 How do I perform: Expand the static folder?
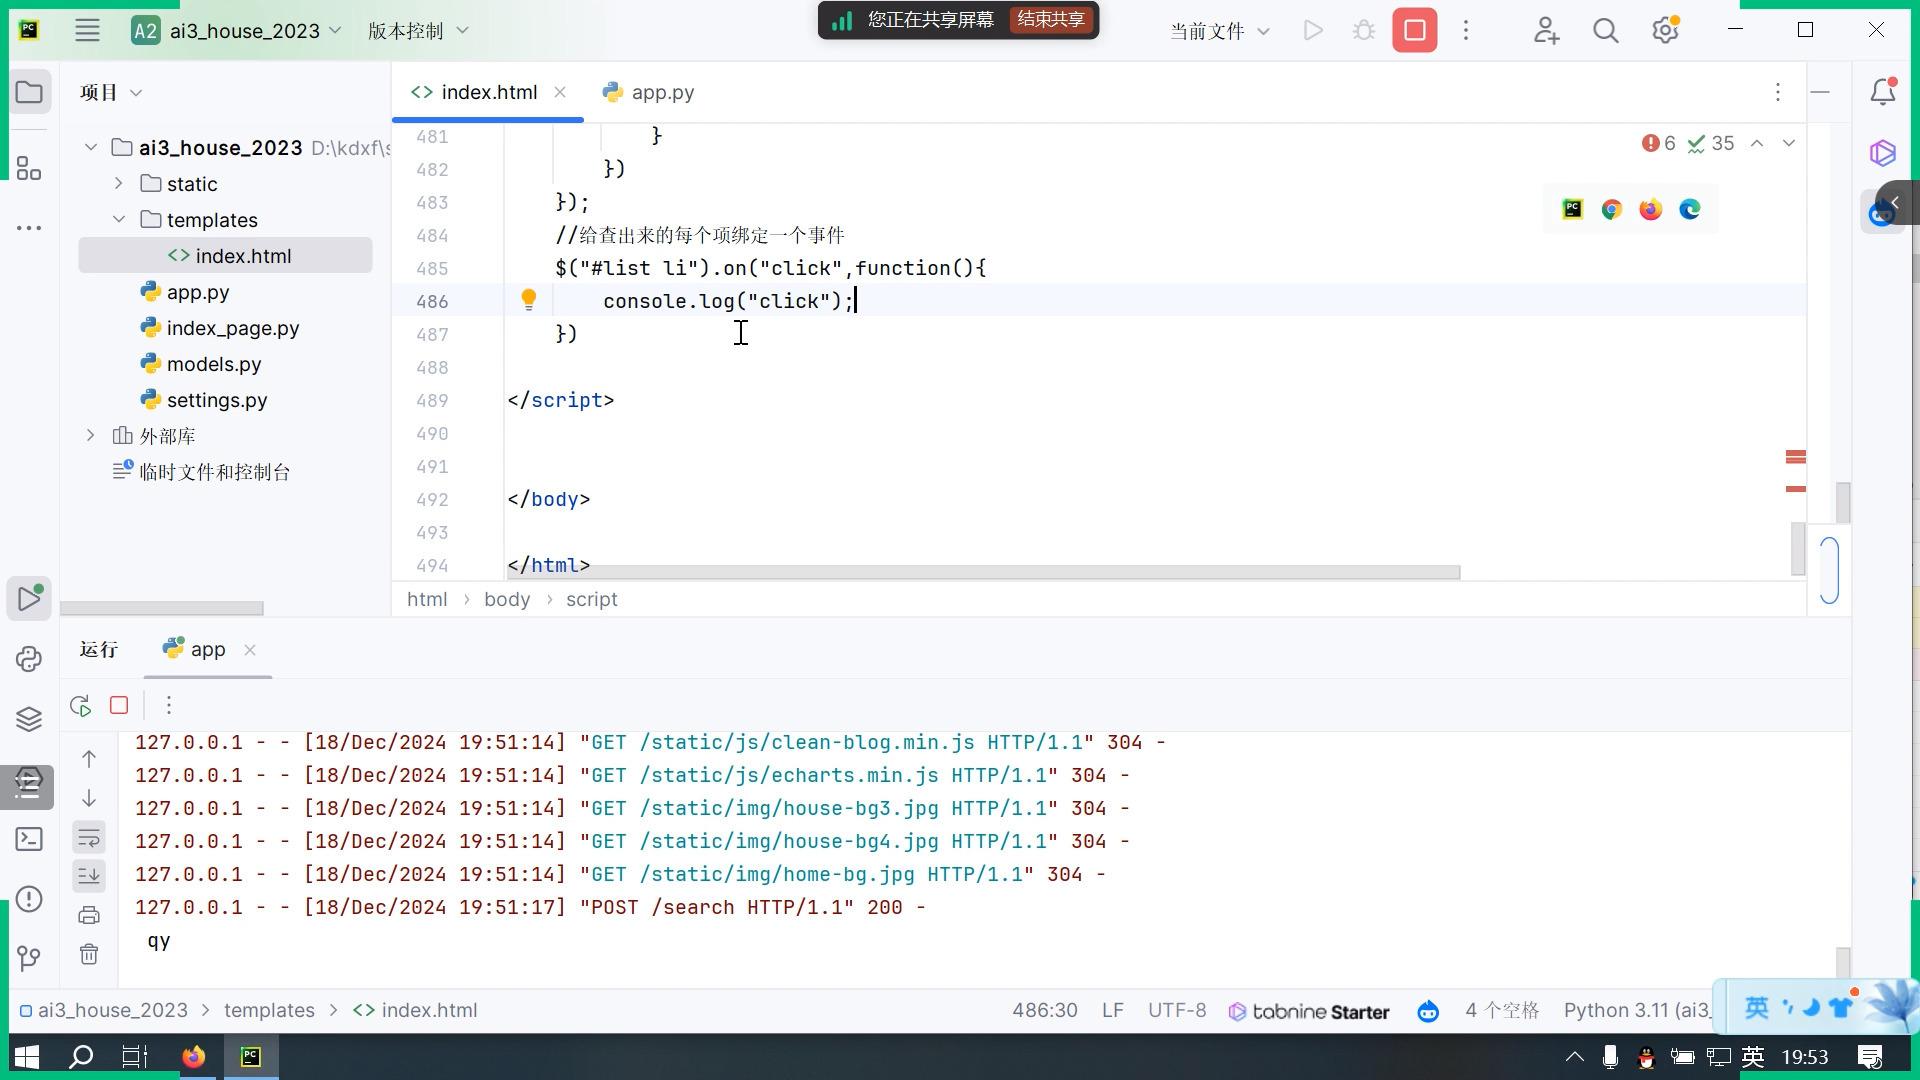click(119, 184)
